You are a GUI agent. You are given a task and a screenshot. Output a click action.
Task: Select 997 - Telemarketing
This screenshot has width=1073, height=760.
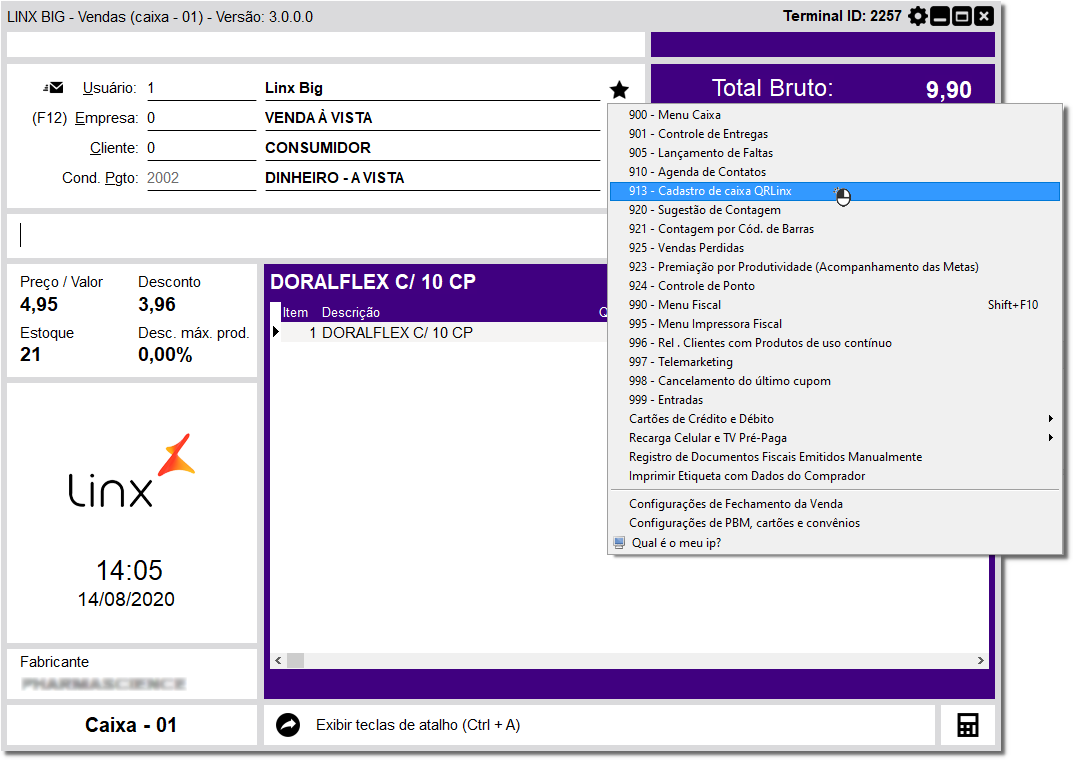834,362
